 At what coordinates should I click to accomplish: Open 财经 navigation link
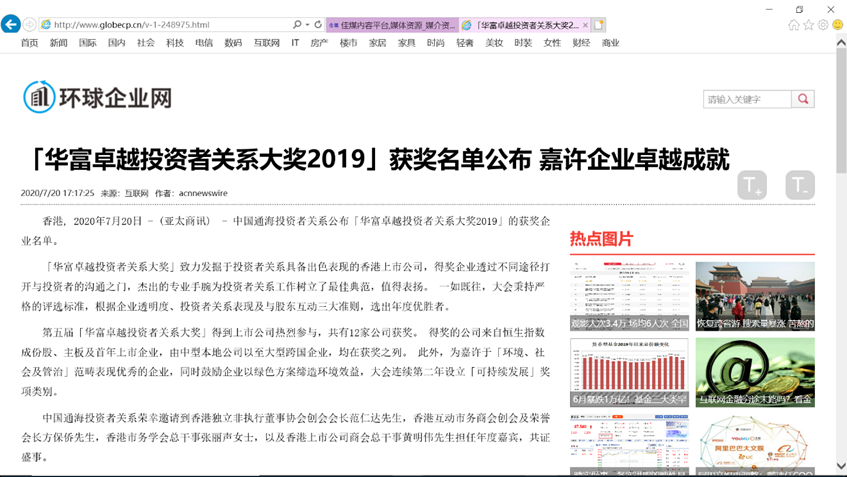(582, 43)
